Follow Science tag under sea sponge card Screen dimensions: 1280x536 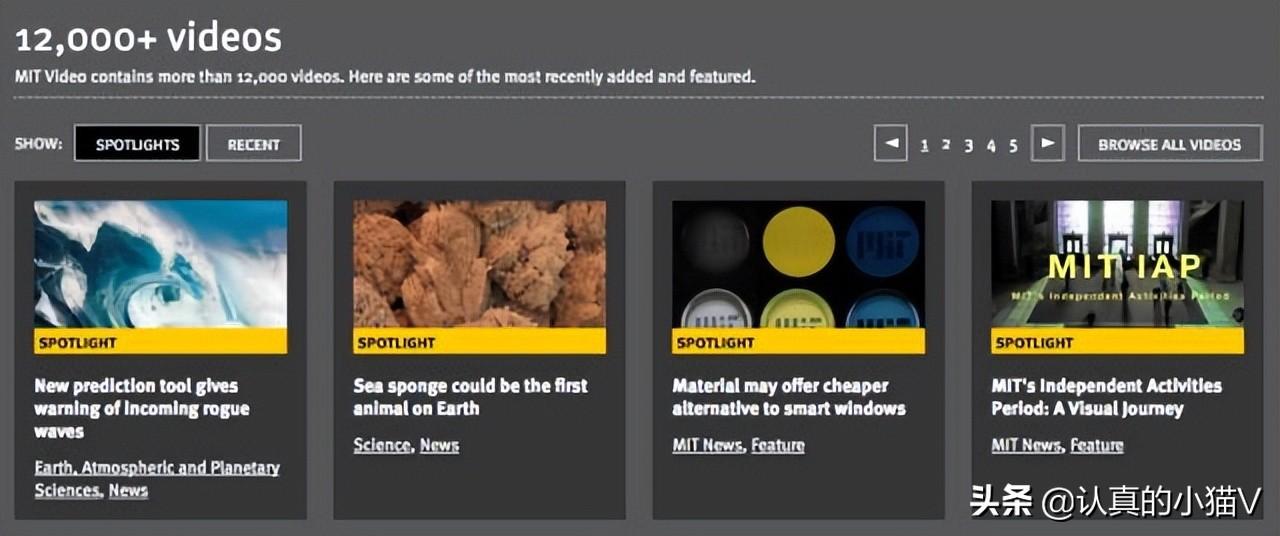click(382, 445)
